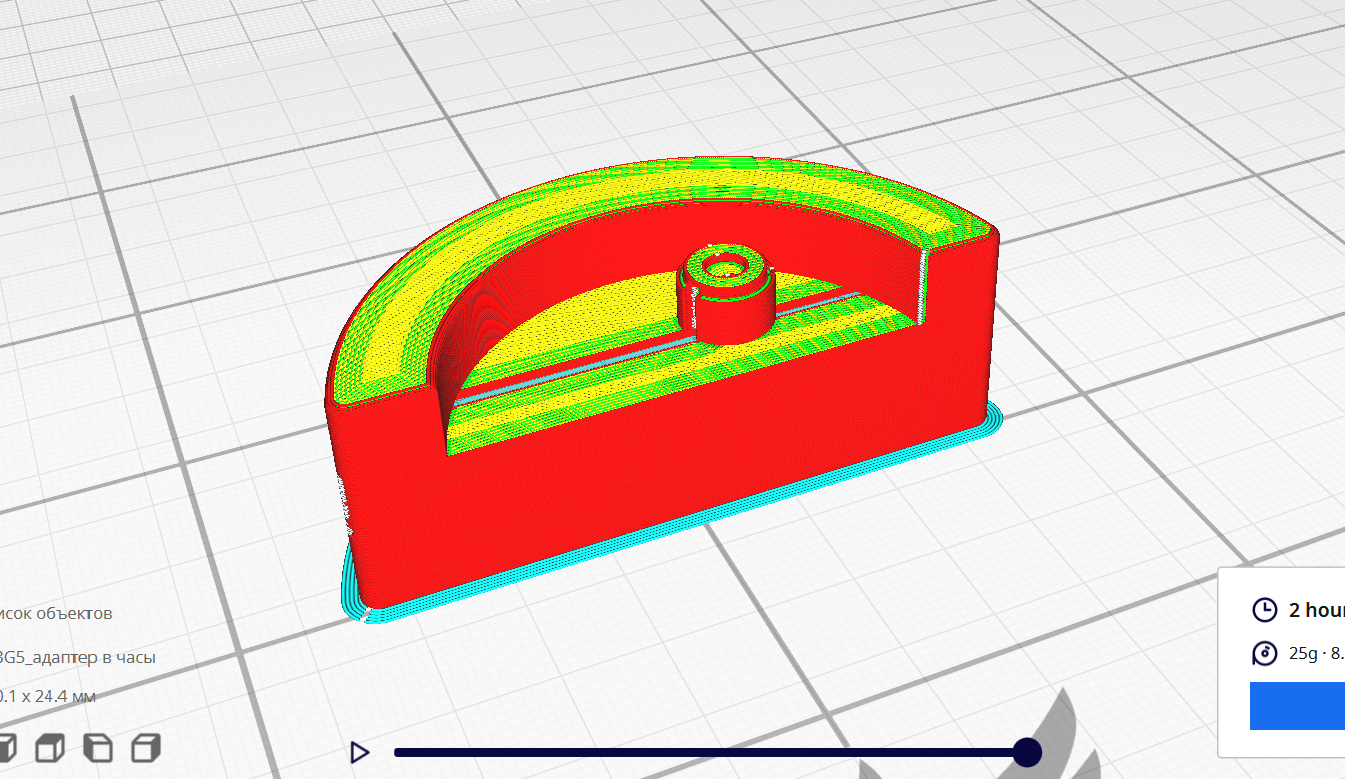Image resolution: width=1345 pixels, height=779 pixels.
Task: Switch to the left side view cube icon
Action: point(98,747)
